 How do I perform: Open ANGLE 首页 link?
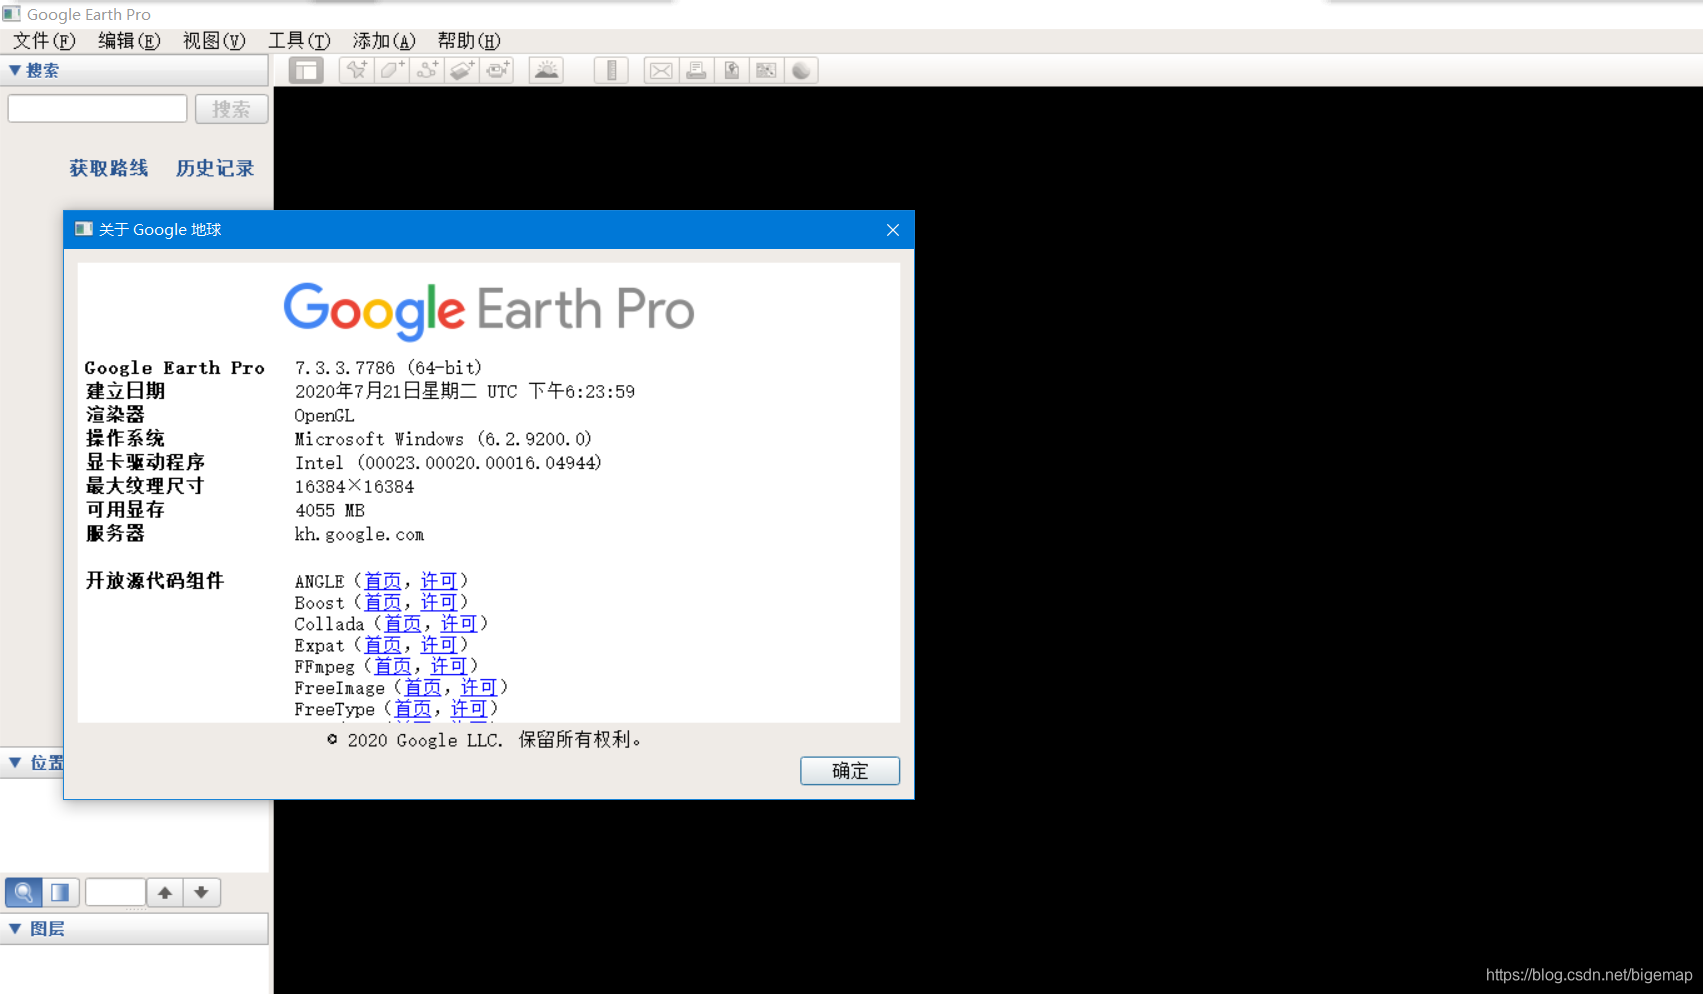[383, 581]
